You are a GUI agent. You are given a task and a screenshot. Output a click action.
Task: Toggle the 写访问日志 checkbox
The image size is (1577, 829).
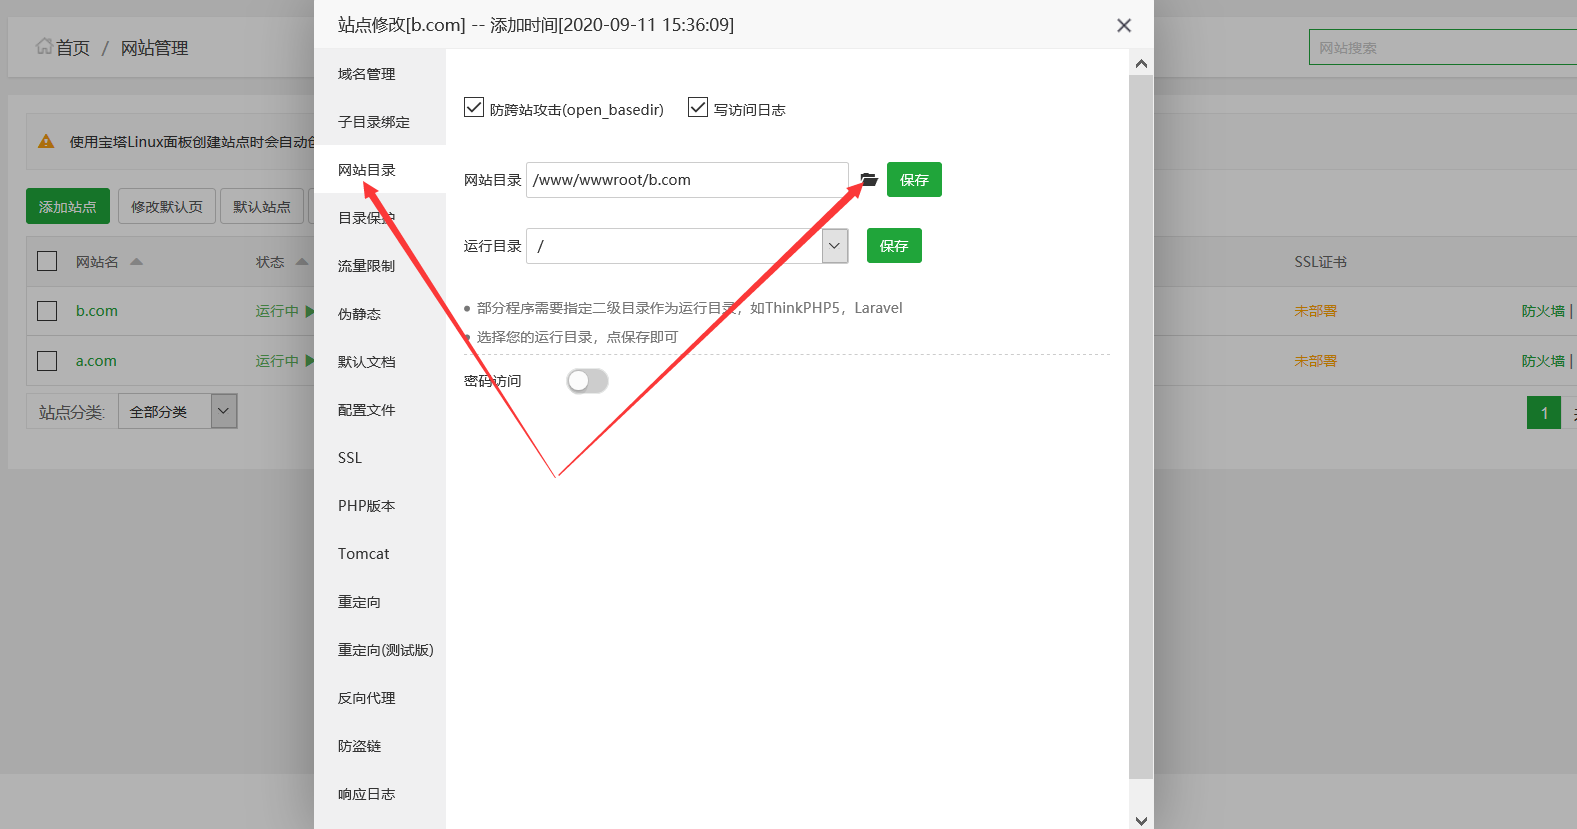698,107
